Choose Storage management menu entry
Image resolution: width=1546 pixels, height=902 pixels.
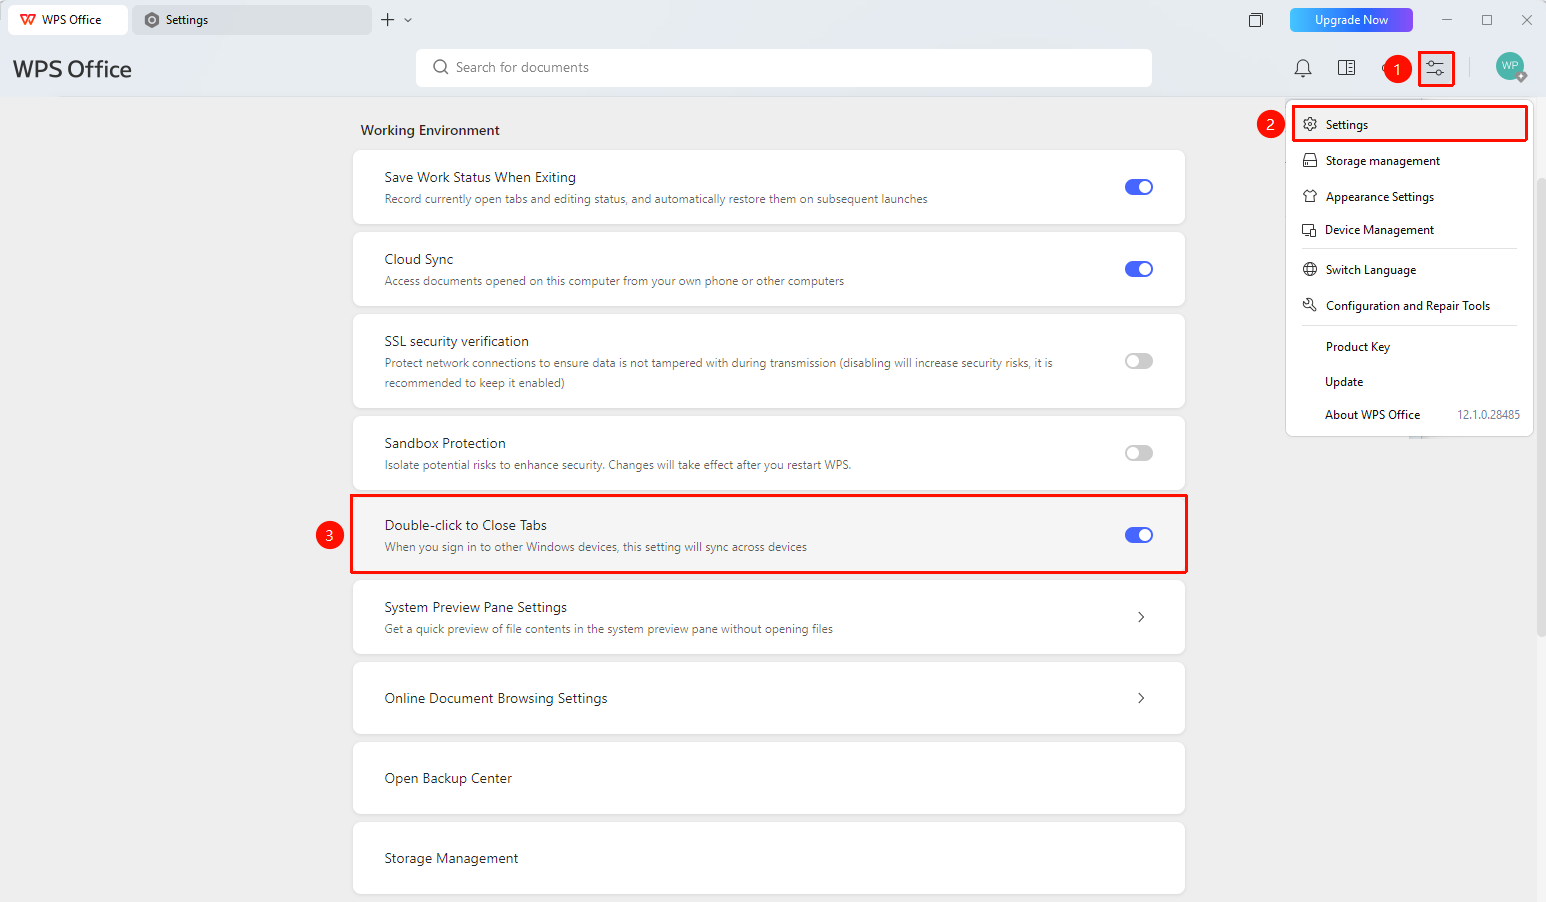click(x=1410, y=160)
